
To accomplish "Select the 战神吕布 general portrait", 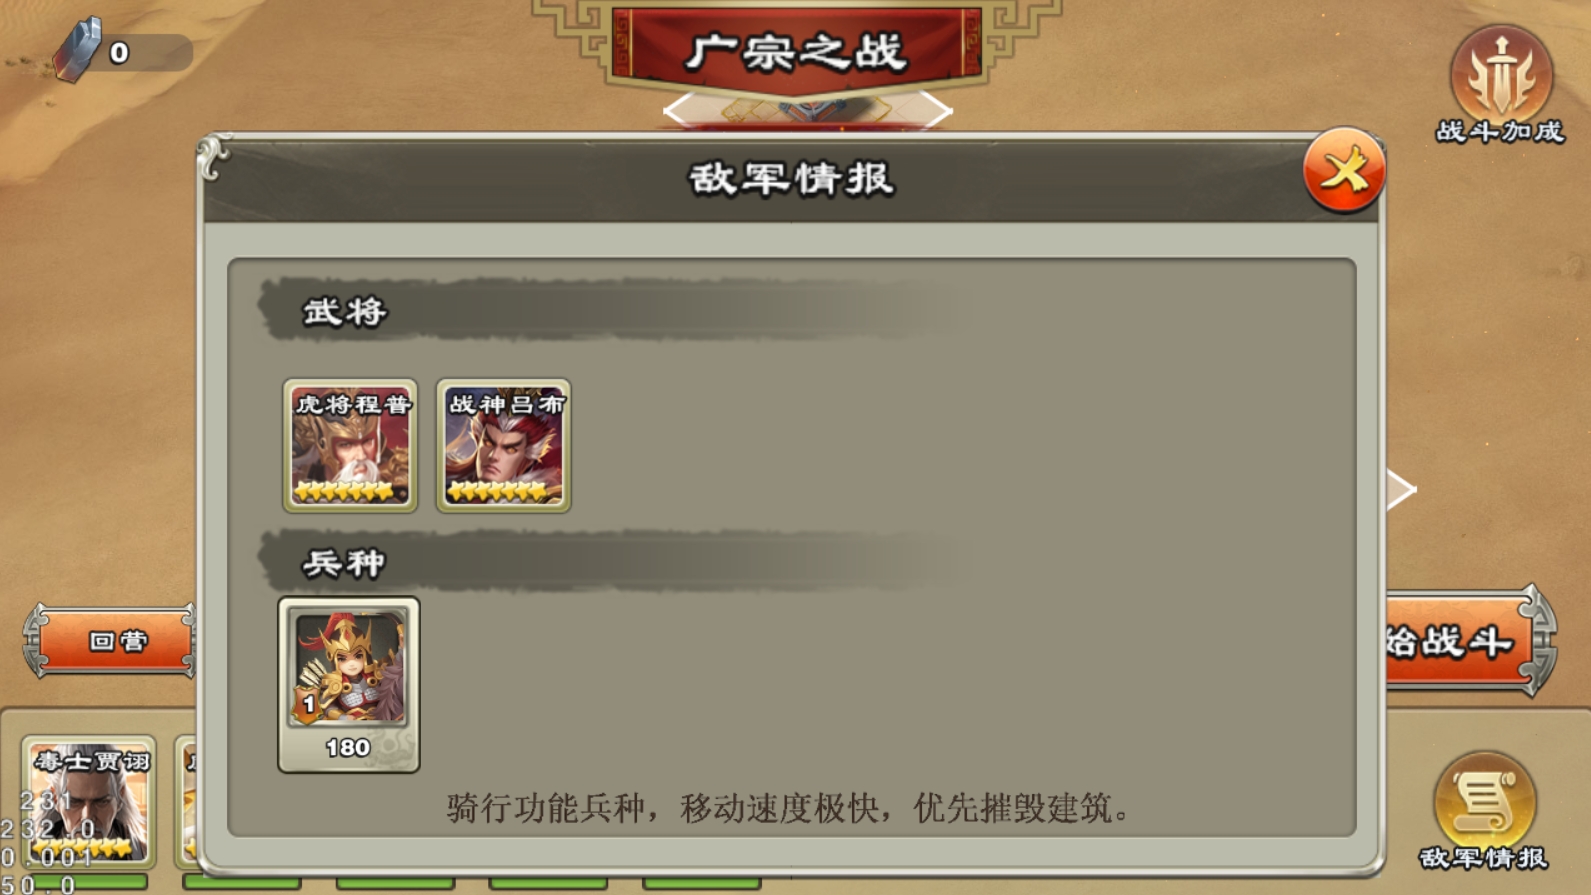I will pos(504,446).
